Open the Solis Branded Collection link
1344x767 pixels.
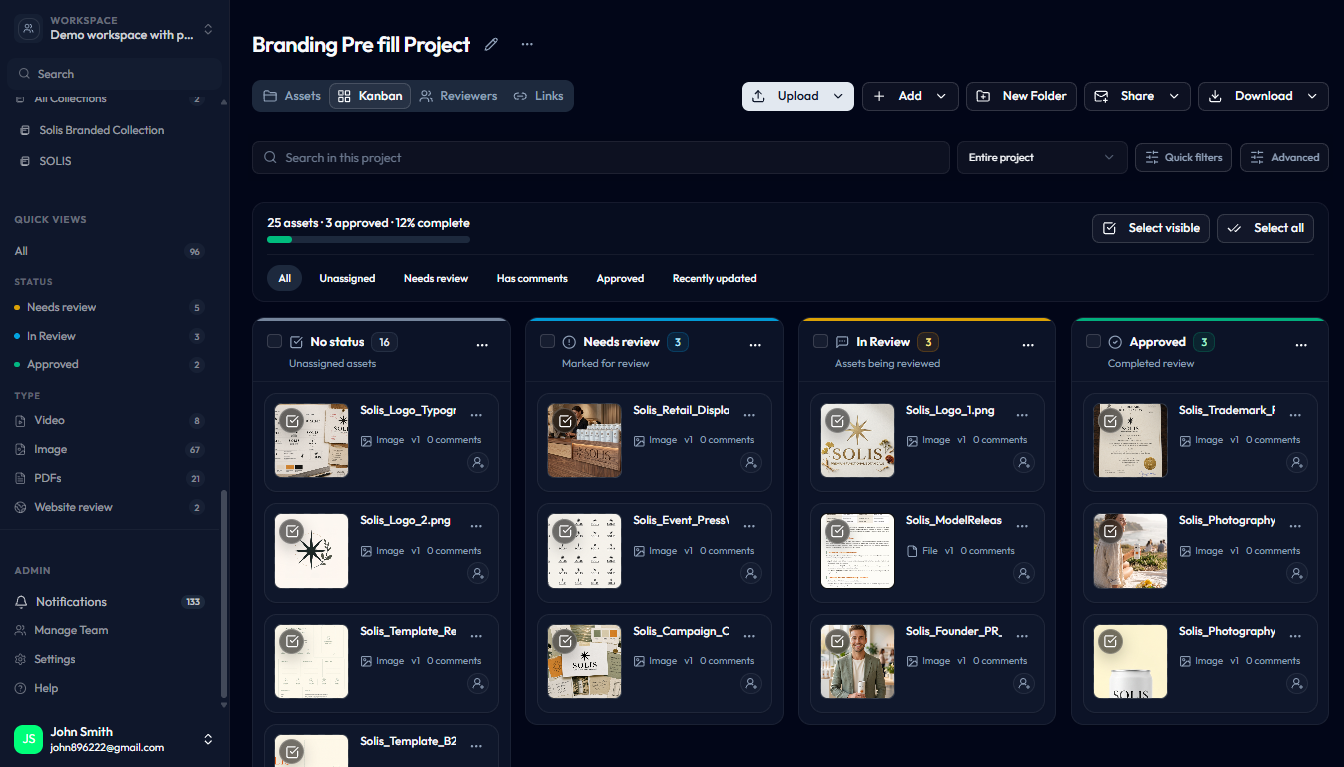point(101,130)
